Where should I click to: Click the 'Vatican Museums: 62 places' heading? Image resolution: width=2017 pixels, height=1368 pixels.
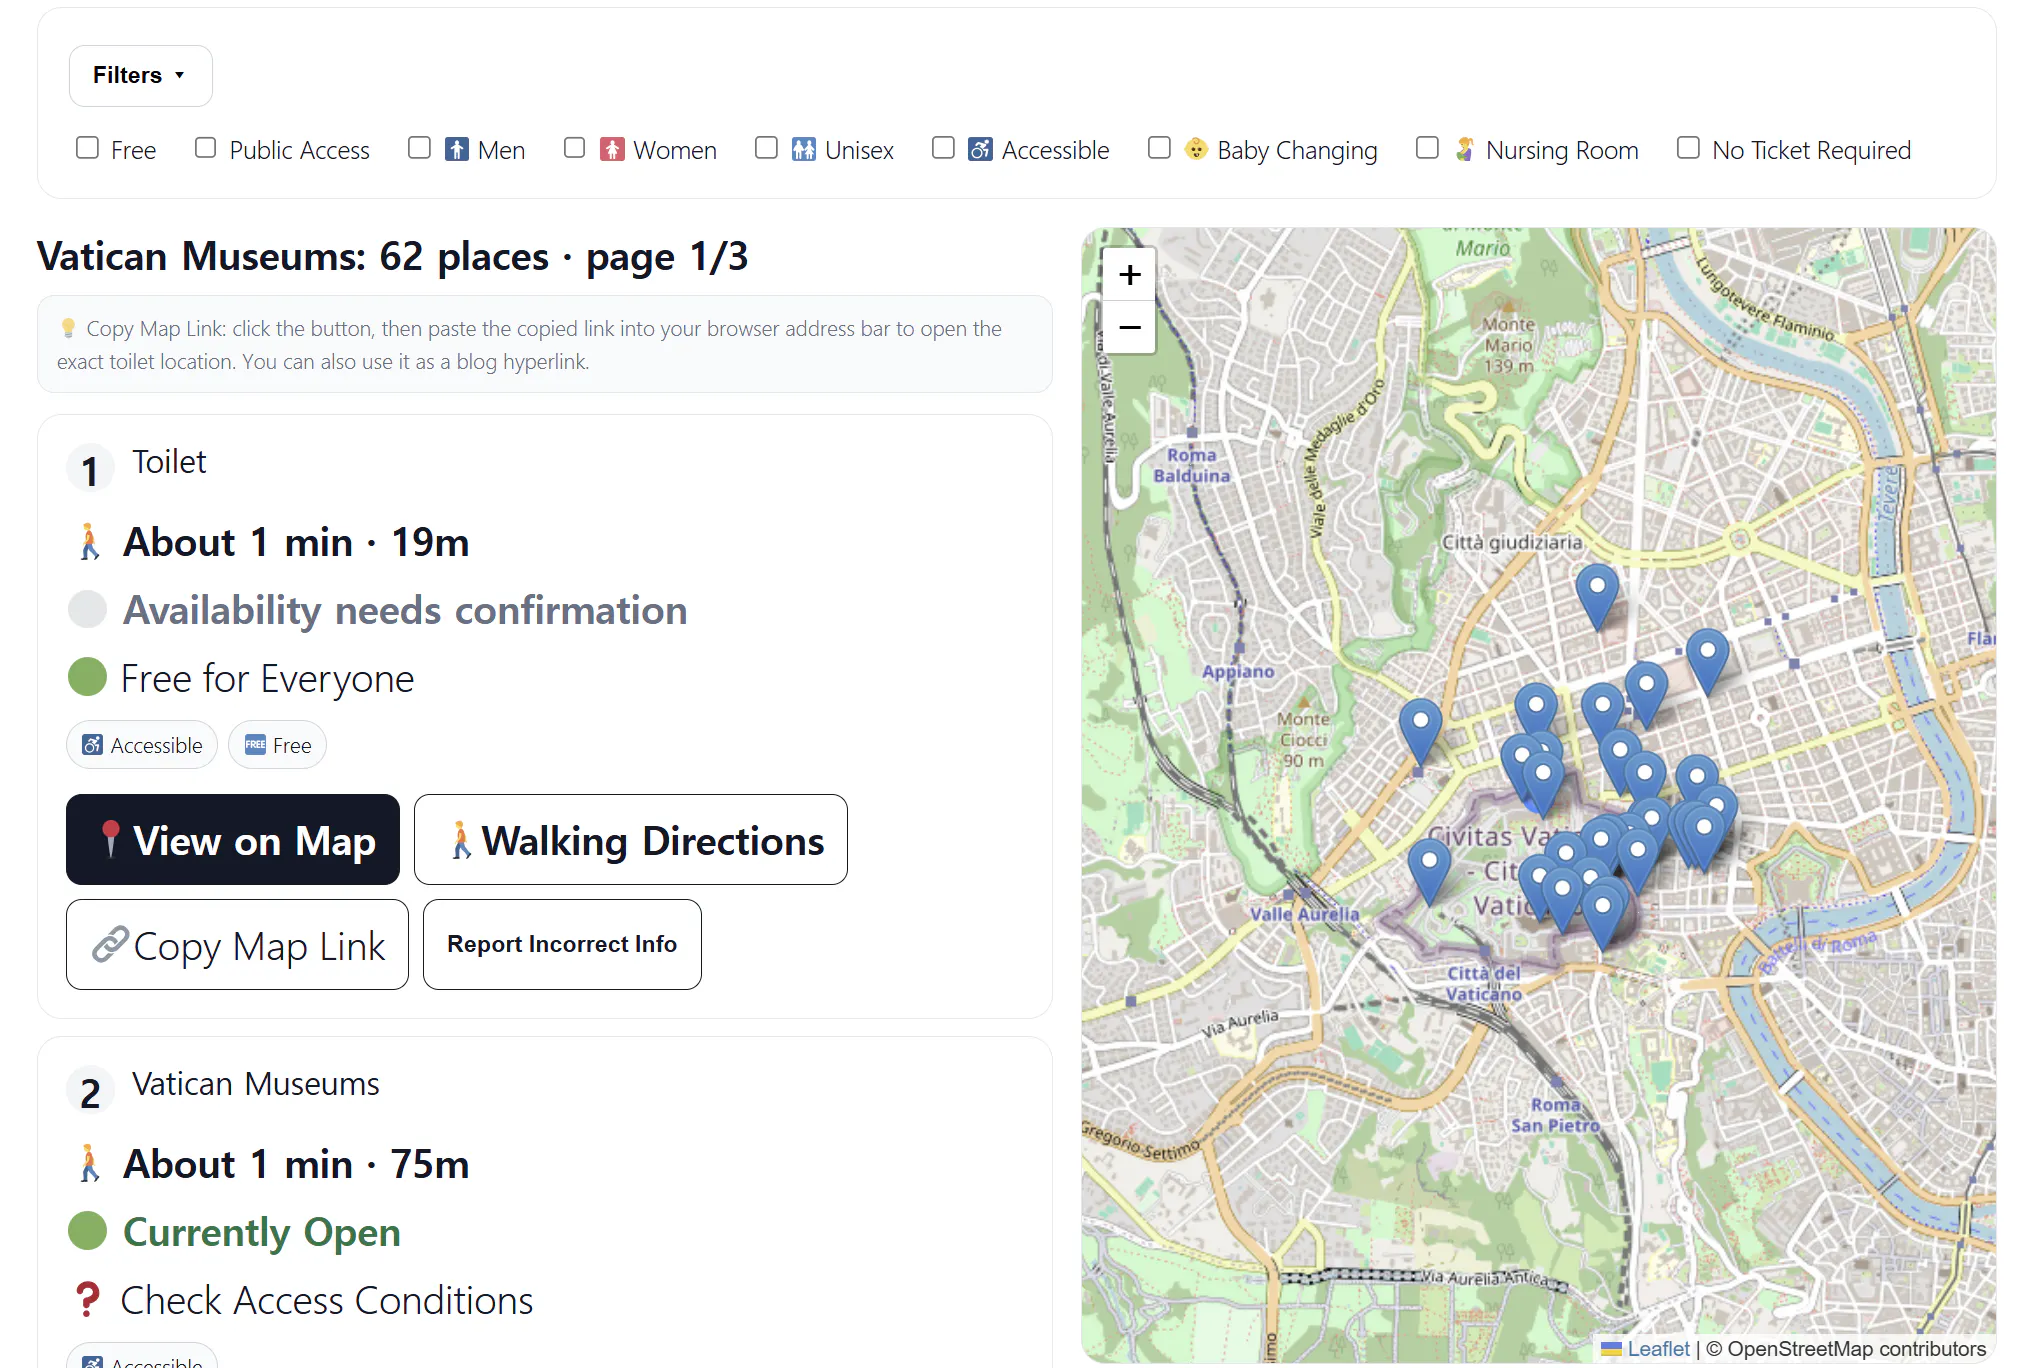point(293,257)
